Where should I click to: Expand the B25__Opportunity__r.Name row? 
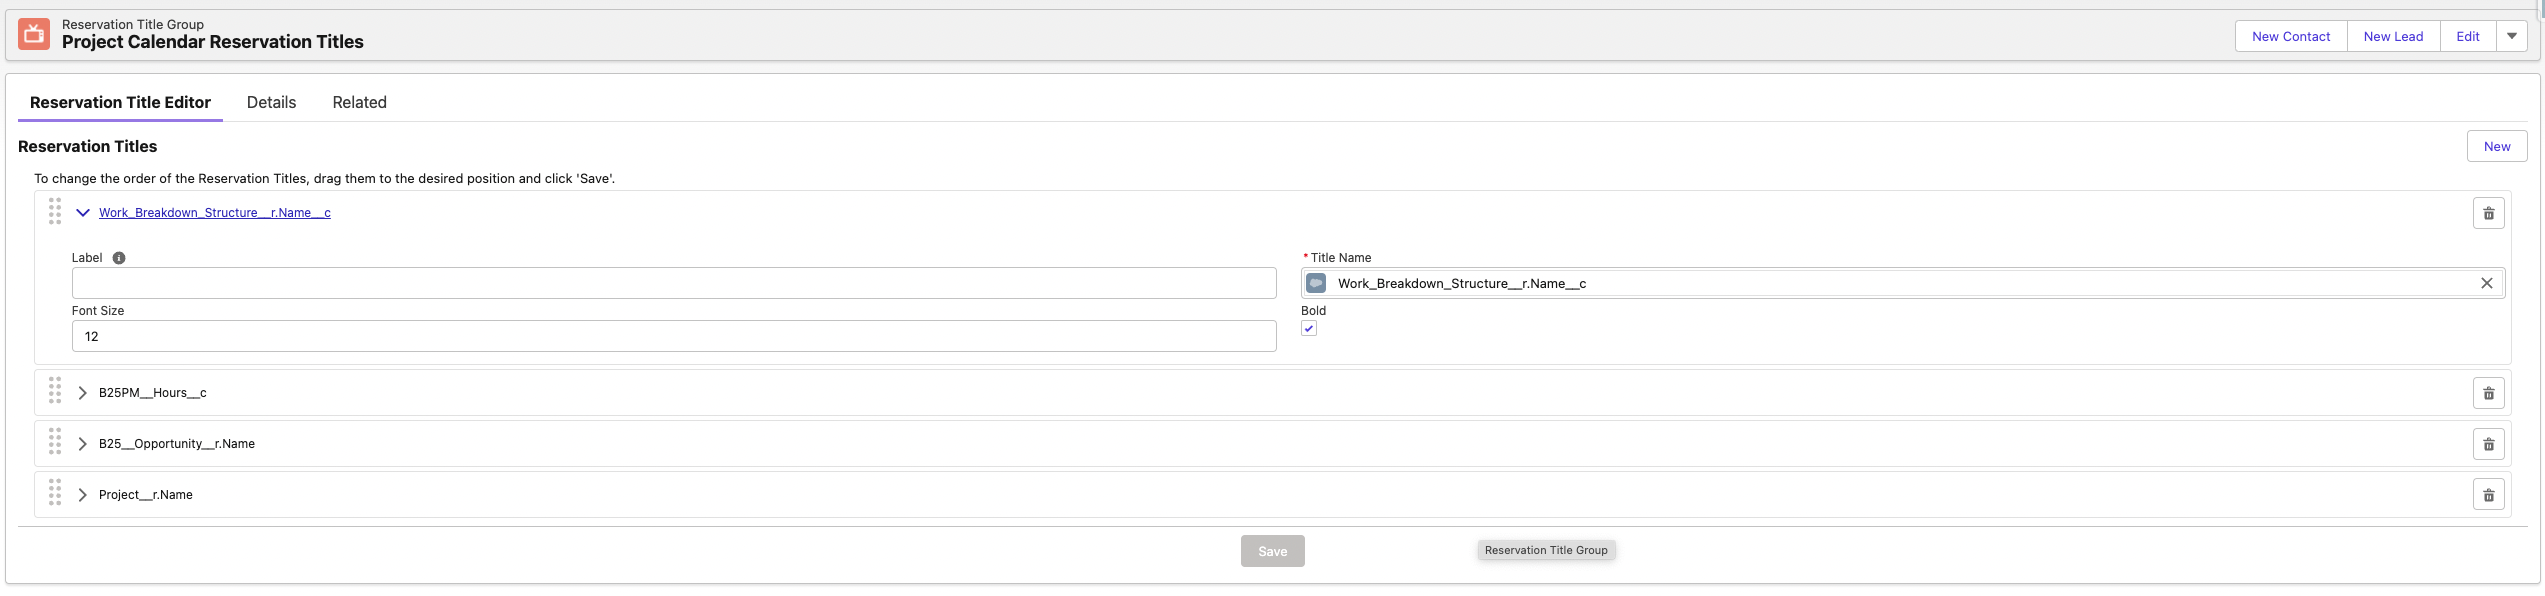click(83, 444)
